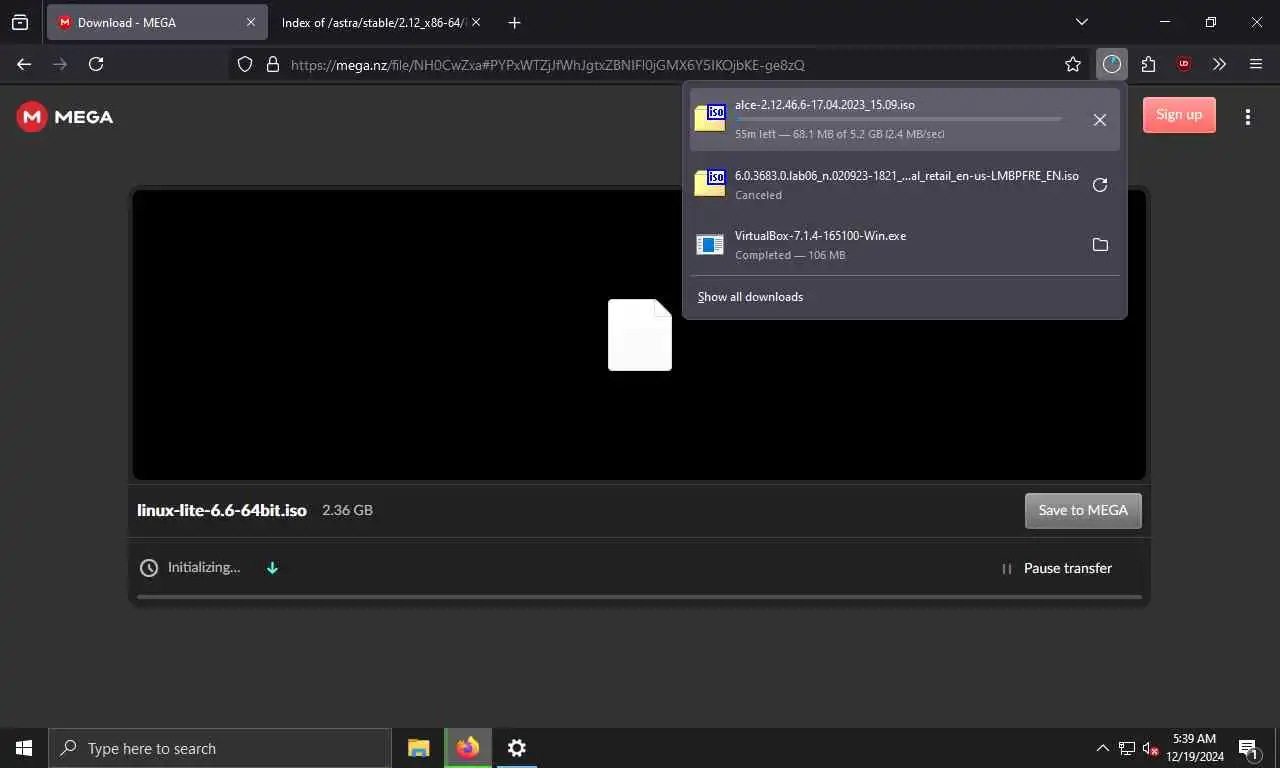Open Settings gear from taskbar
The height and width of the screenshot is (768, 1280).
pos(517,748)
